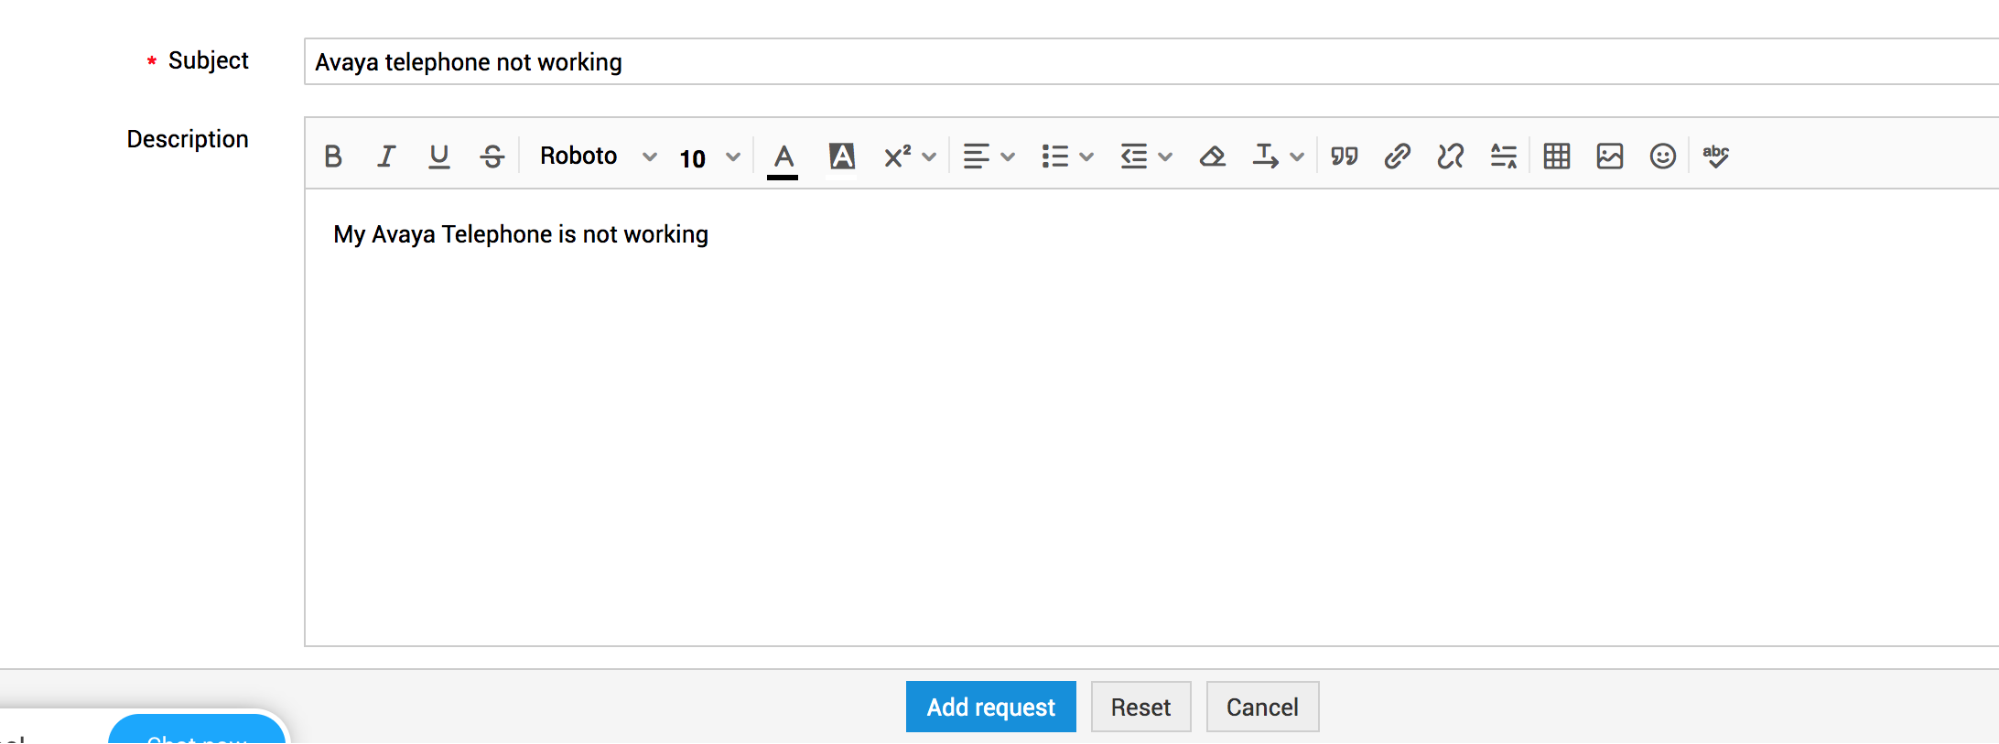Click the remove link icon
The width and height of the screenshot is (1999, 744).
point(1450,156)
